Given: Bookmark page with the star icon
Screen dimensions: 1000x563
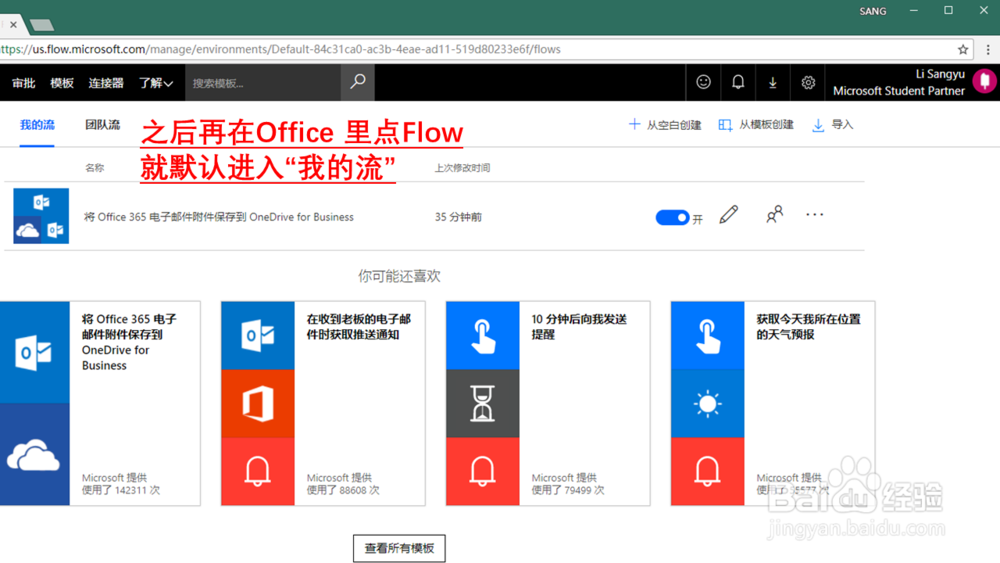Looking at the screenshot, I should (963, 49).
